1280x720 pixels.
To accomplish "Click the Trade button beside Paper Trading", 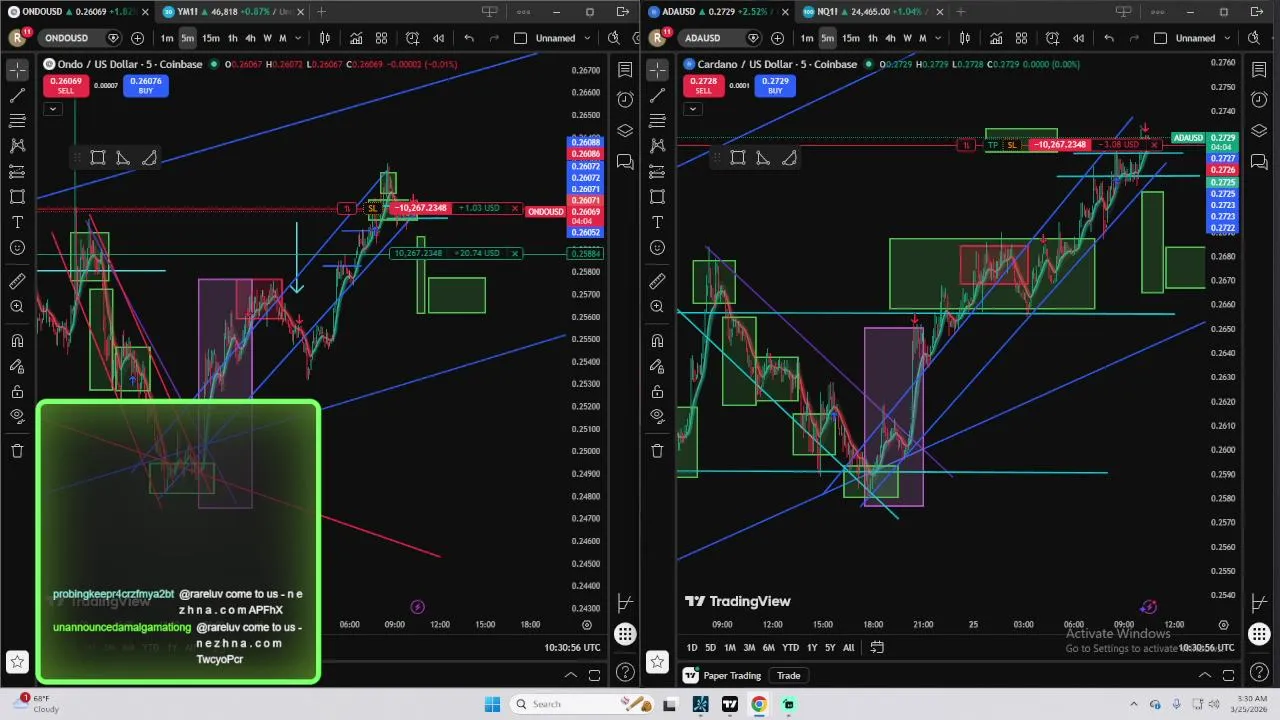I will tap(789, 676).
